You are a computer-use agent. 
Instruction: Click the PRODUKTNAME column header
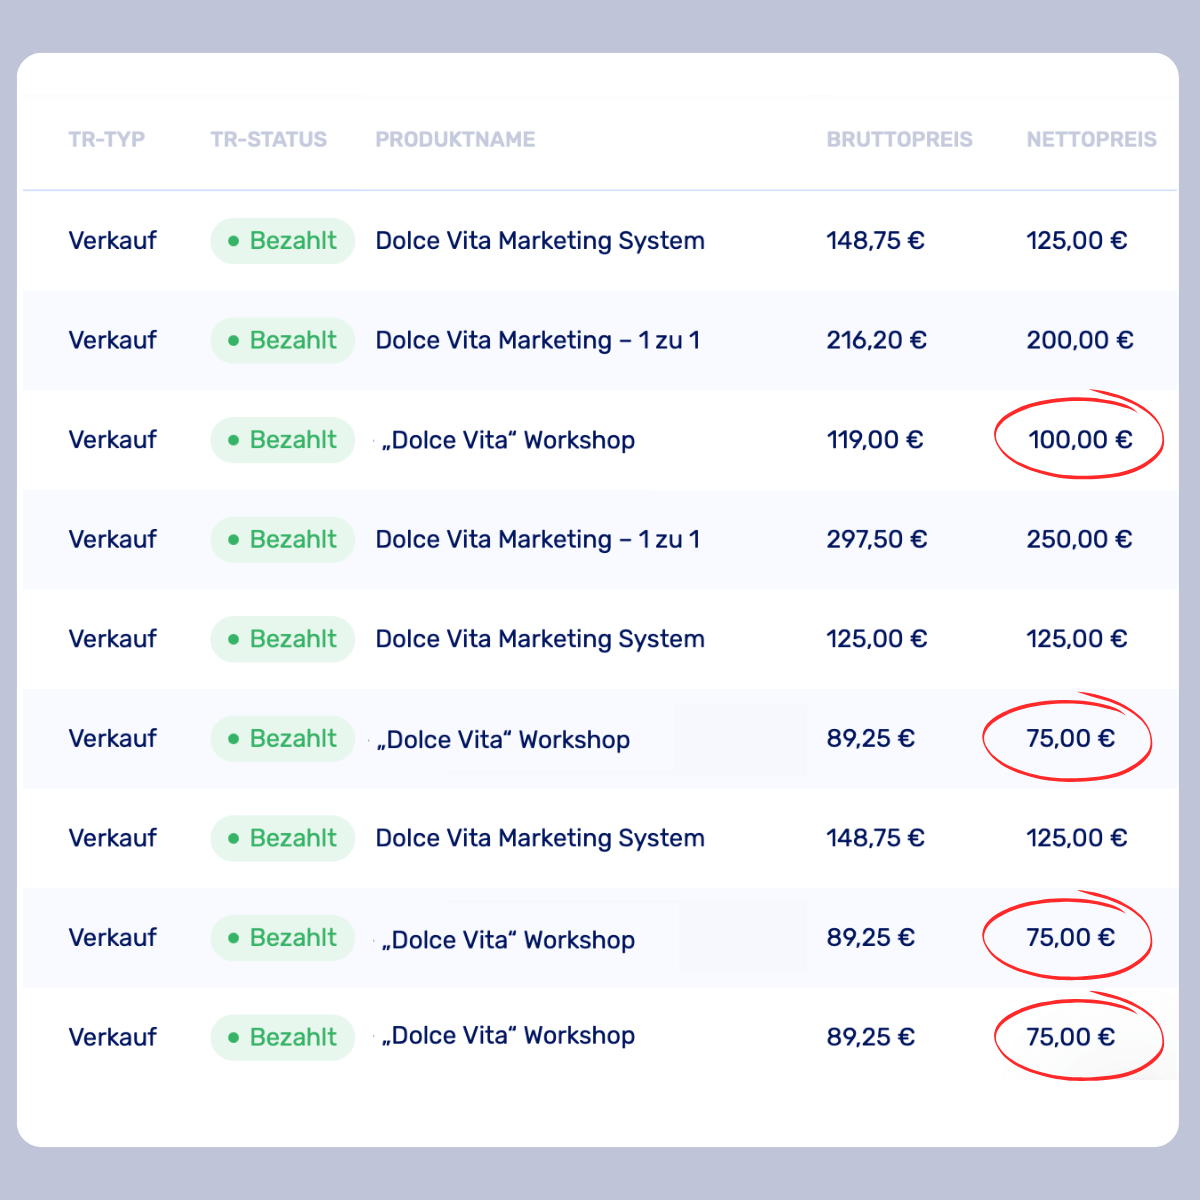tap(455, 140)
